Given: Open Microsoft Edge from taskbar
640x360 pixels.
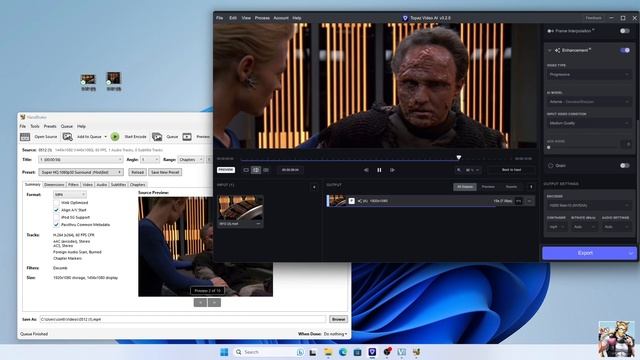Looking at the screenshot, I should (x=342, y=352).
